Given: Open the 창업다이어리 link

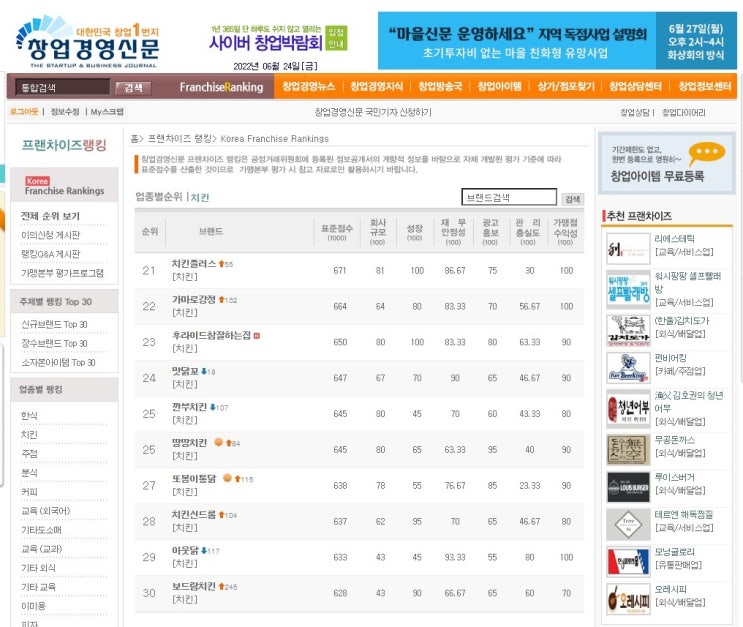Looking at the screenshot, I should 683,112.
